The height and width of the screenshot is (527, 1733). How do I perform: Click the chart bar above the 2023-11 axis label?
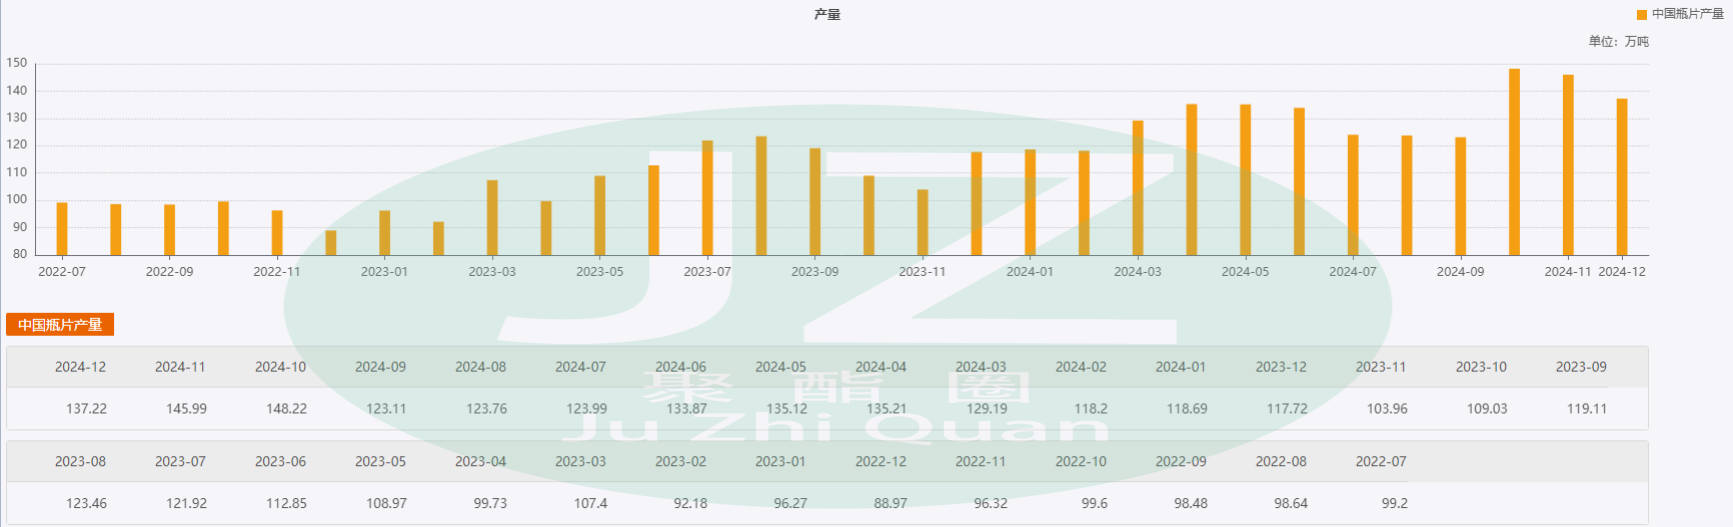point(922,222)
